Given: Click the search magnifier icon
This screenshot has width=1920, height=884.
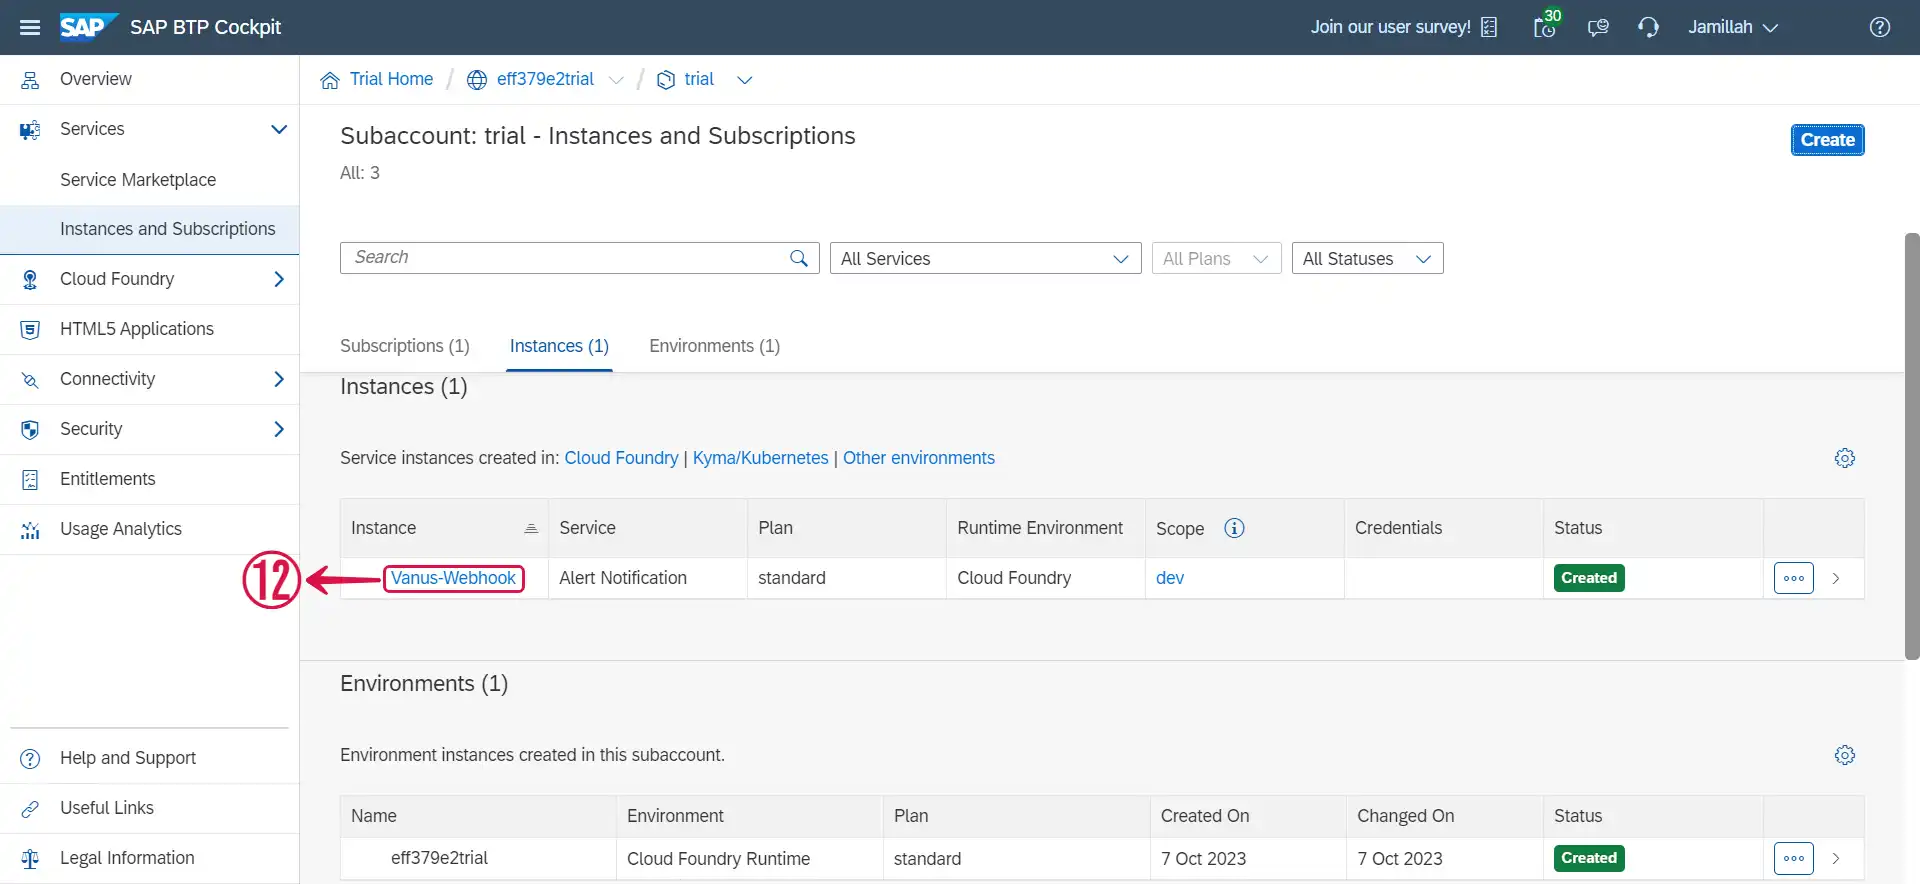Looking at the screenshot, I should tap(799, 258).
